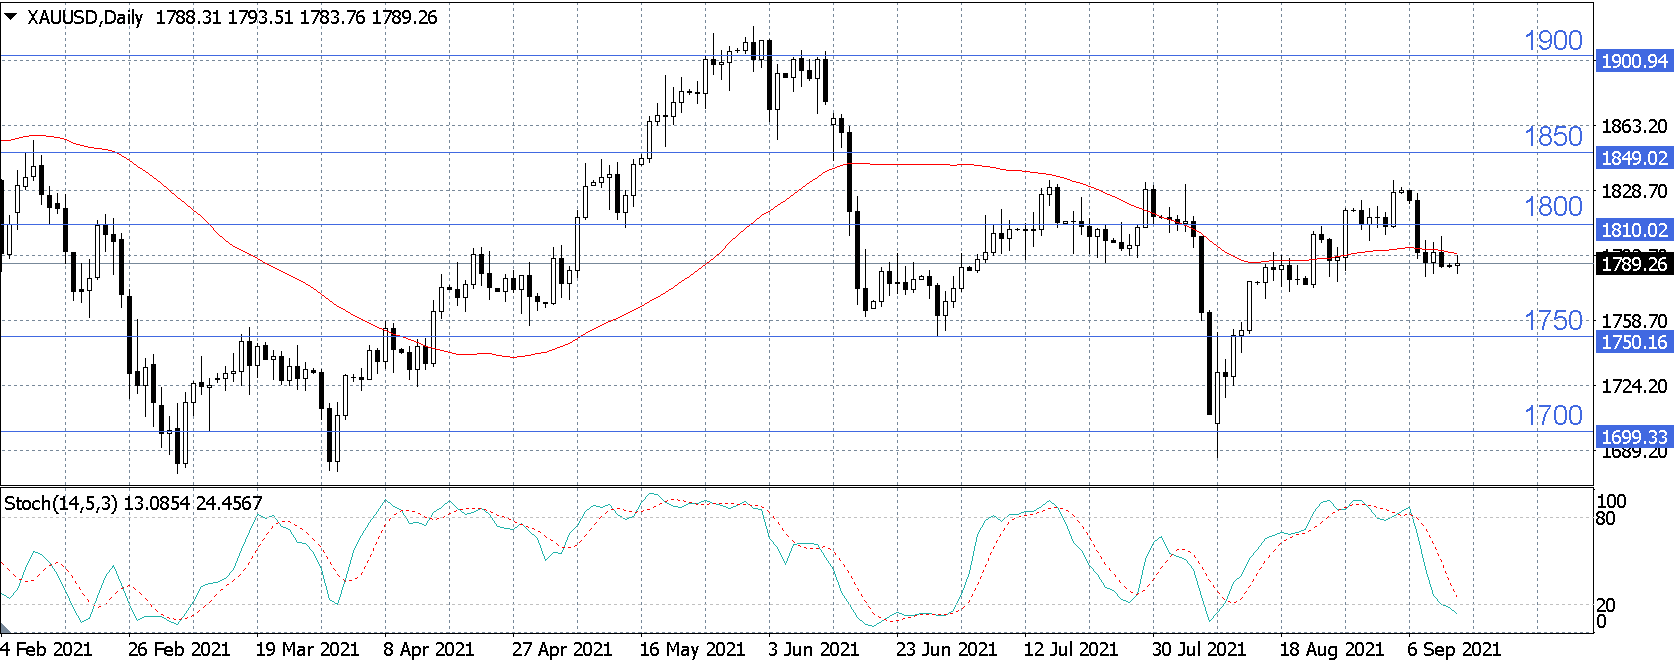Select the 1750.16 price tag on the axis
Image resolution: width=1680 pixels, height=665 pixels.
pyautogui.click(x=1634, y=342)
